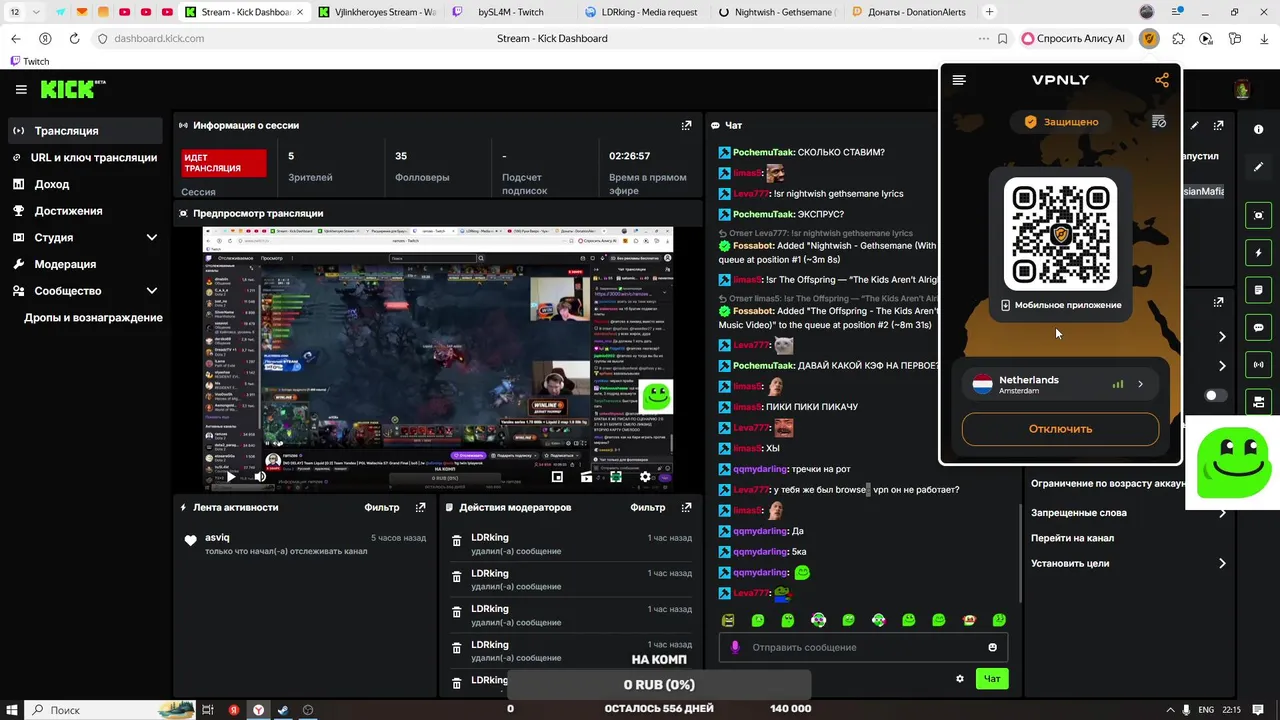Image resolution: width=1280 pixels, height=720 pixels.
Task: Expand the Студия sidebar section
Action: pos(152,238)
